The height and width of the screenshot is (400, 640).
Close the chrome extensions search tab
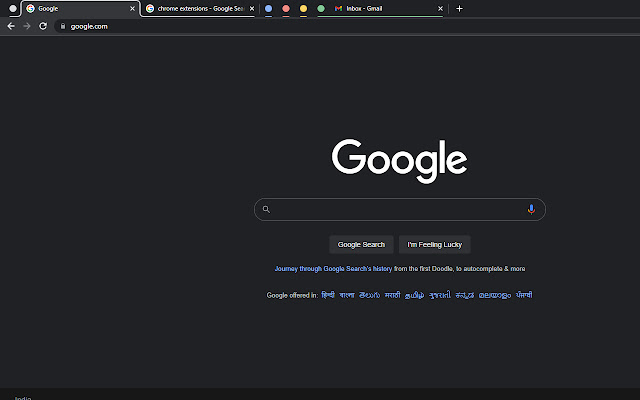click(x=252, y=9)
